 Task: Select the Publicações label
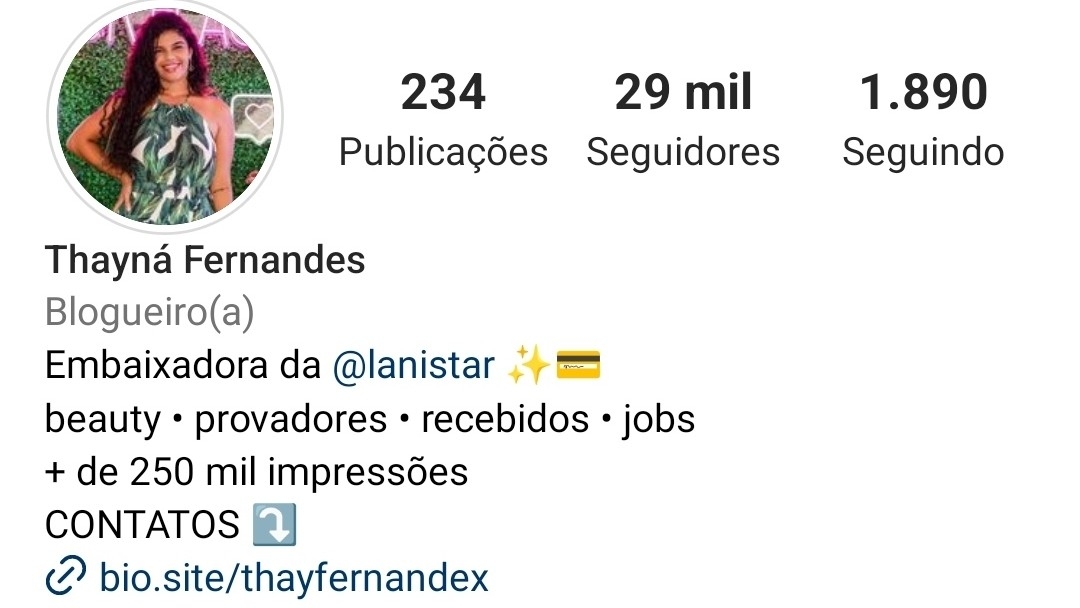click(443, 153)
